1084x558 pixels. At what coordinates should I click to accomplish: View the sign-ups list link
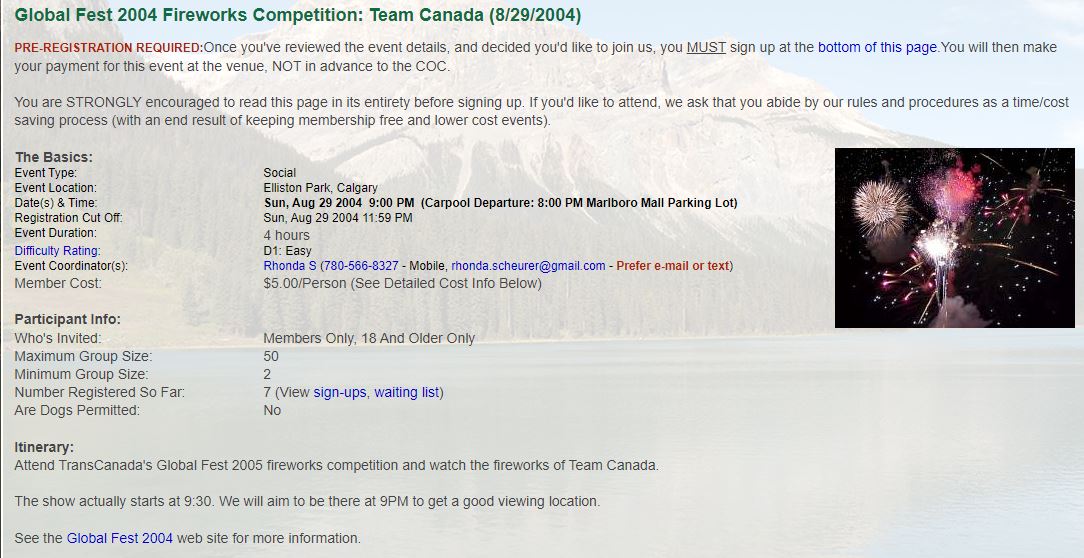click(340, 392)
